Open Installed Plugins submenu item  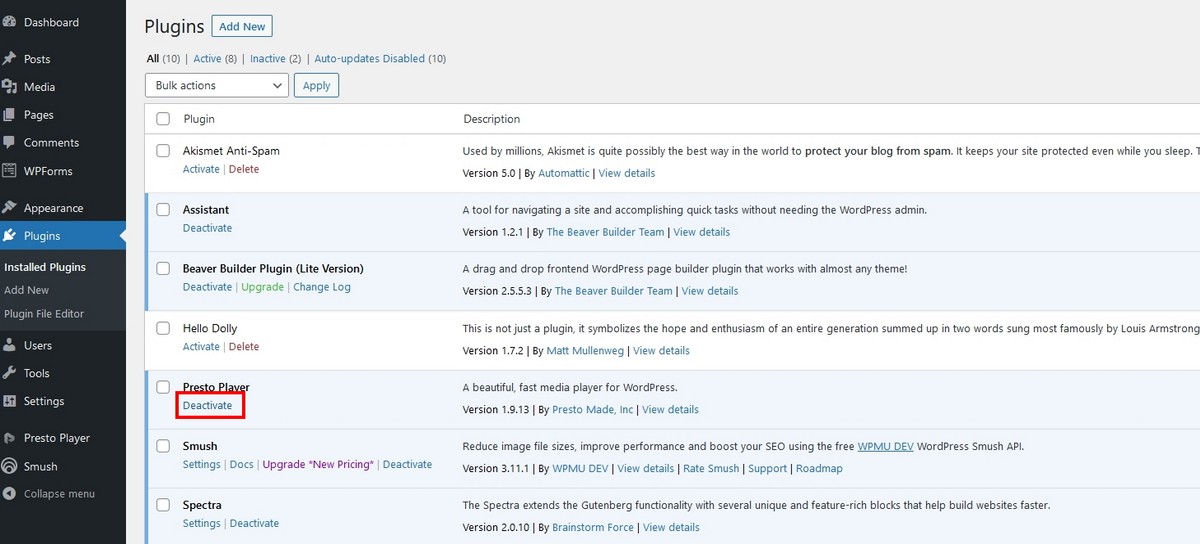(45, 267)
